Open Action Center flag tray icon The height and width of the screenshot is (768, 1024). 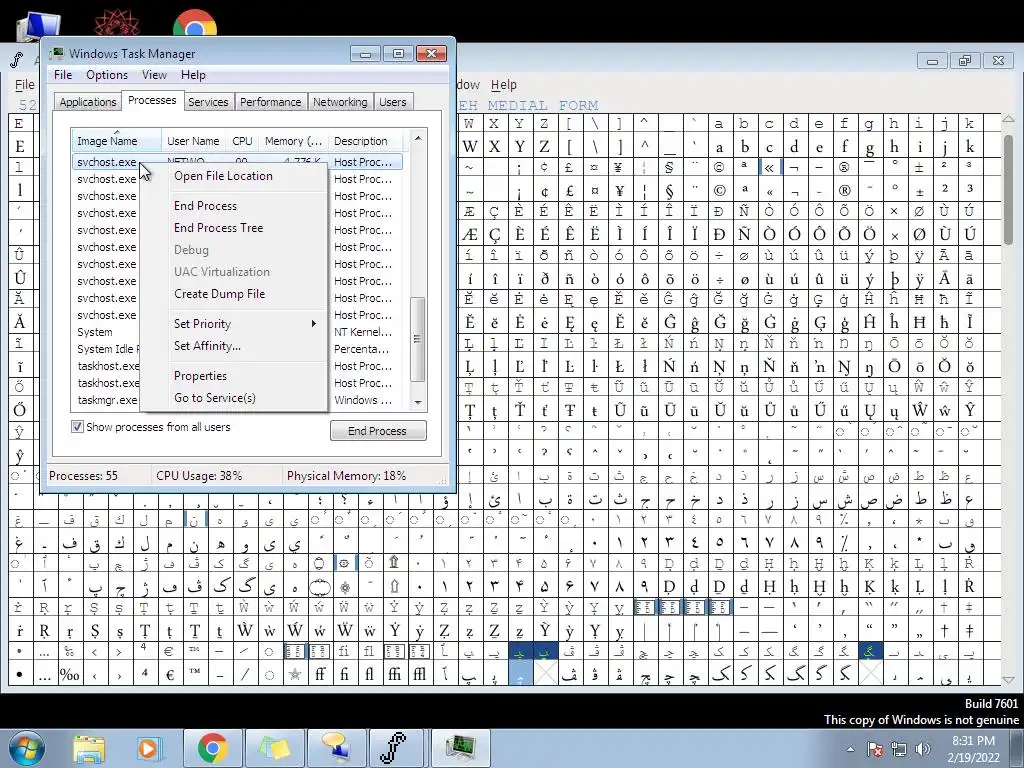pyautogui.click(x=875, y=749)
